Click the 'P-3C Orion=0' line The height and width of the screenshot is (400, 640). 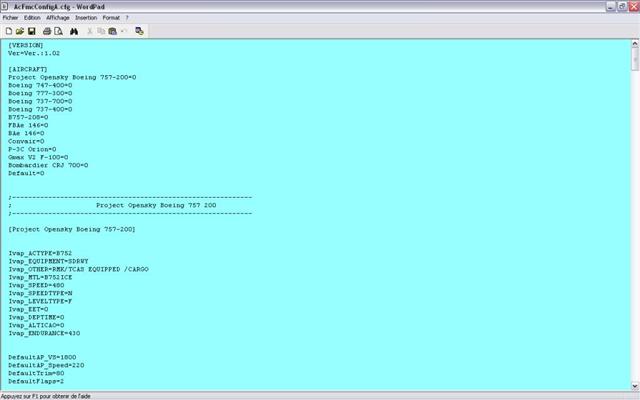tap(32, 149)
